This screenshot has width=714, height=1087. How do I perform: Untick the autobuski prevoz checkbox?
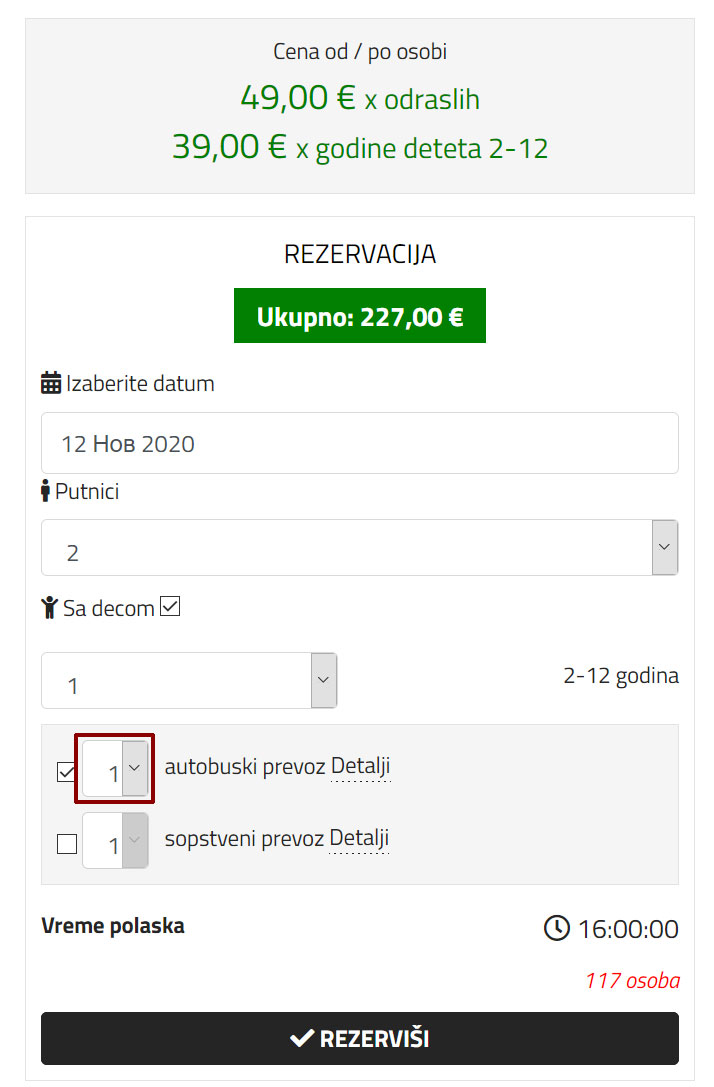(67, 772)
